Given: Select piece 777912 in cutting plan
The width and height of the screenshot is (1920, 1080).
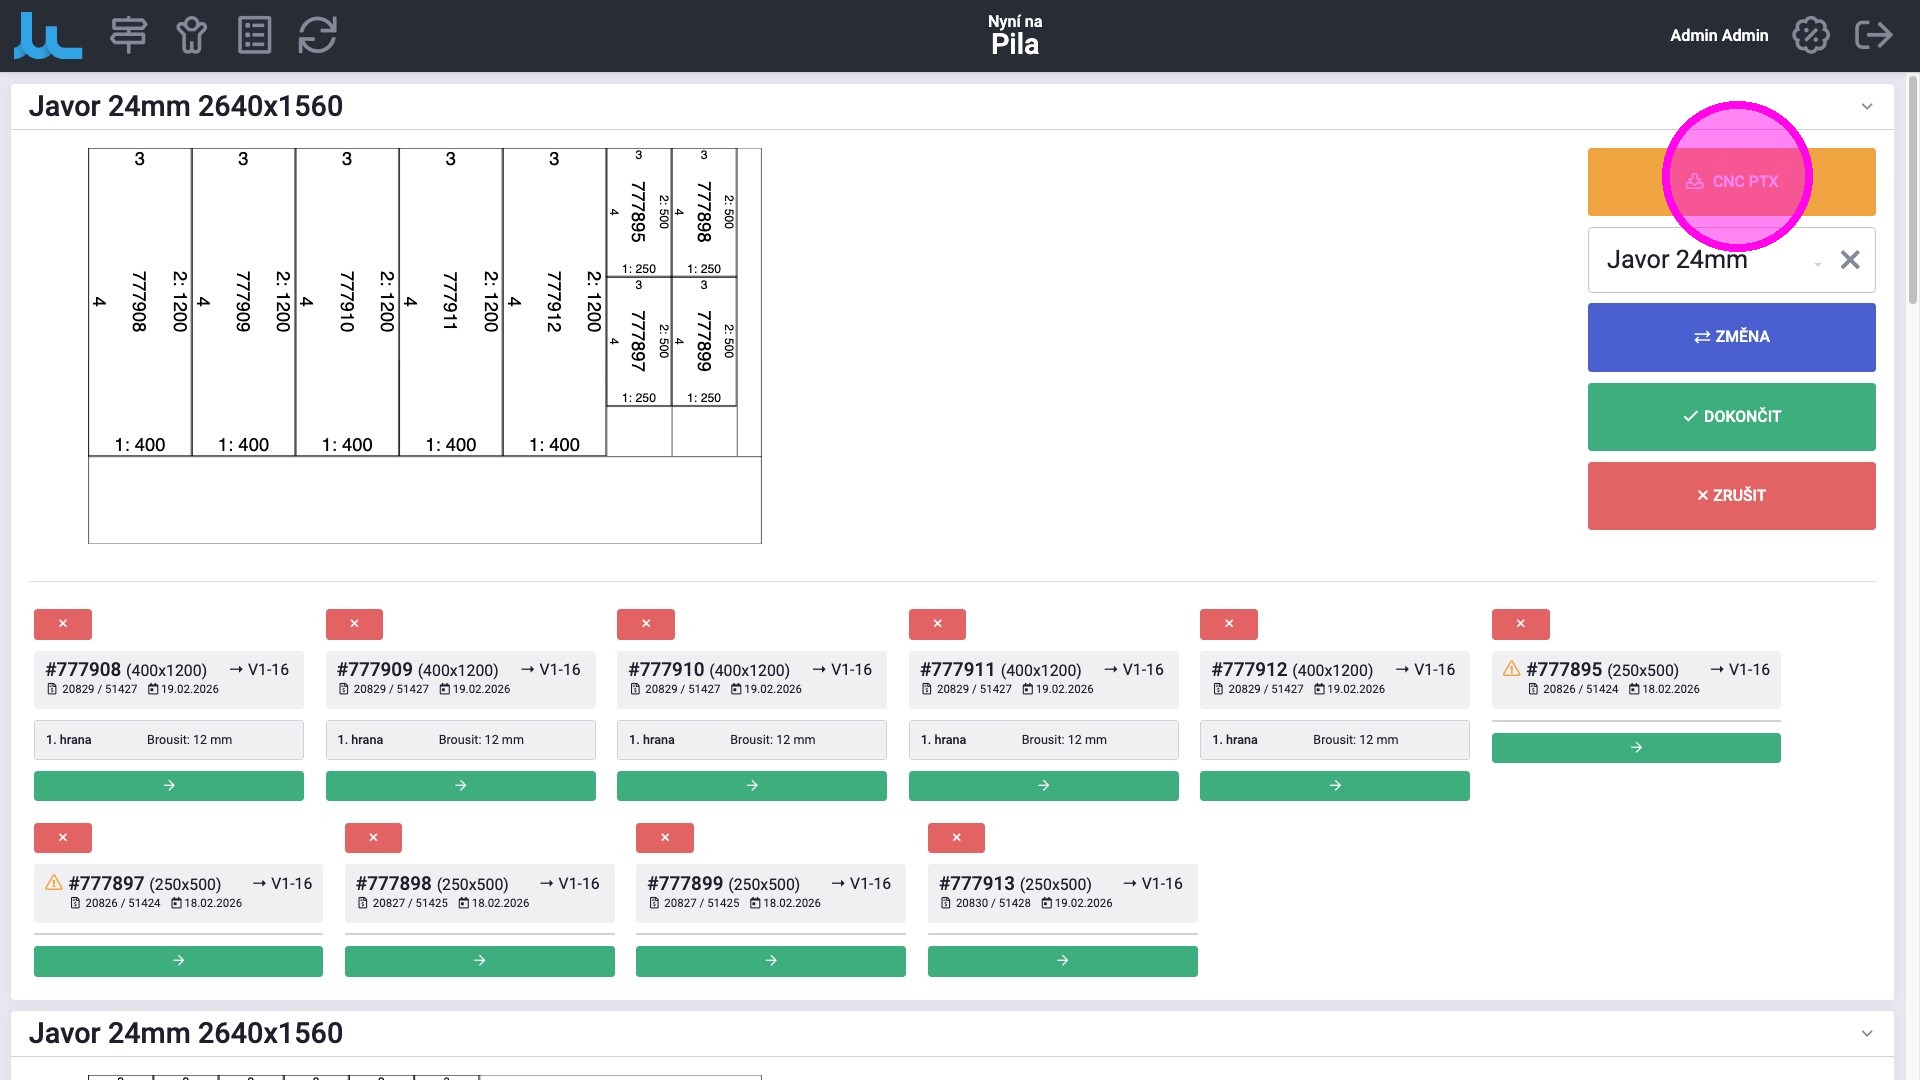Looking at the screenshot, I should pyautogui.click(x=554, y=302).
